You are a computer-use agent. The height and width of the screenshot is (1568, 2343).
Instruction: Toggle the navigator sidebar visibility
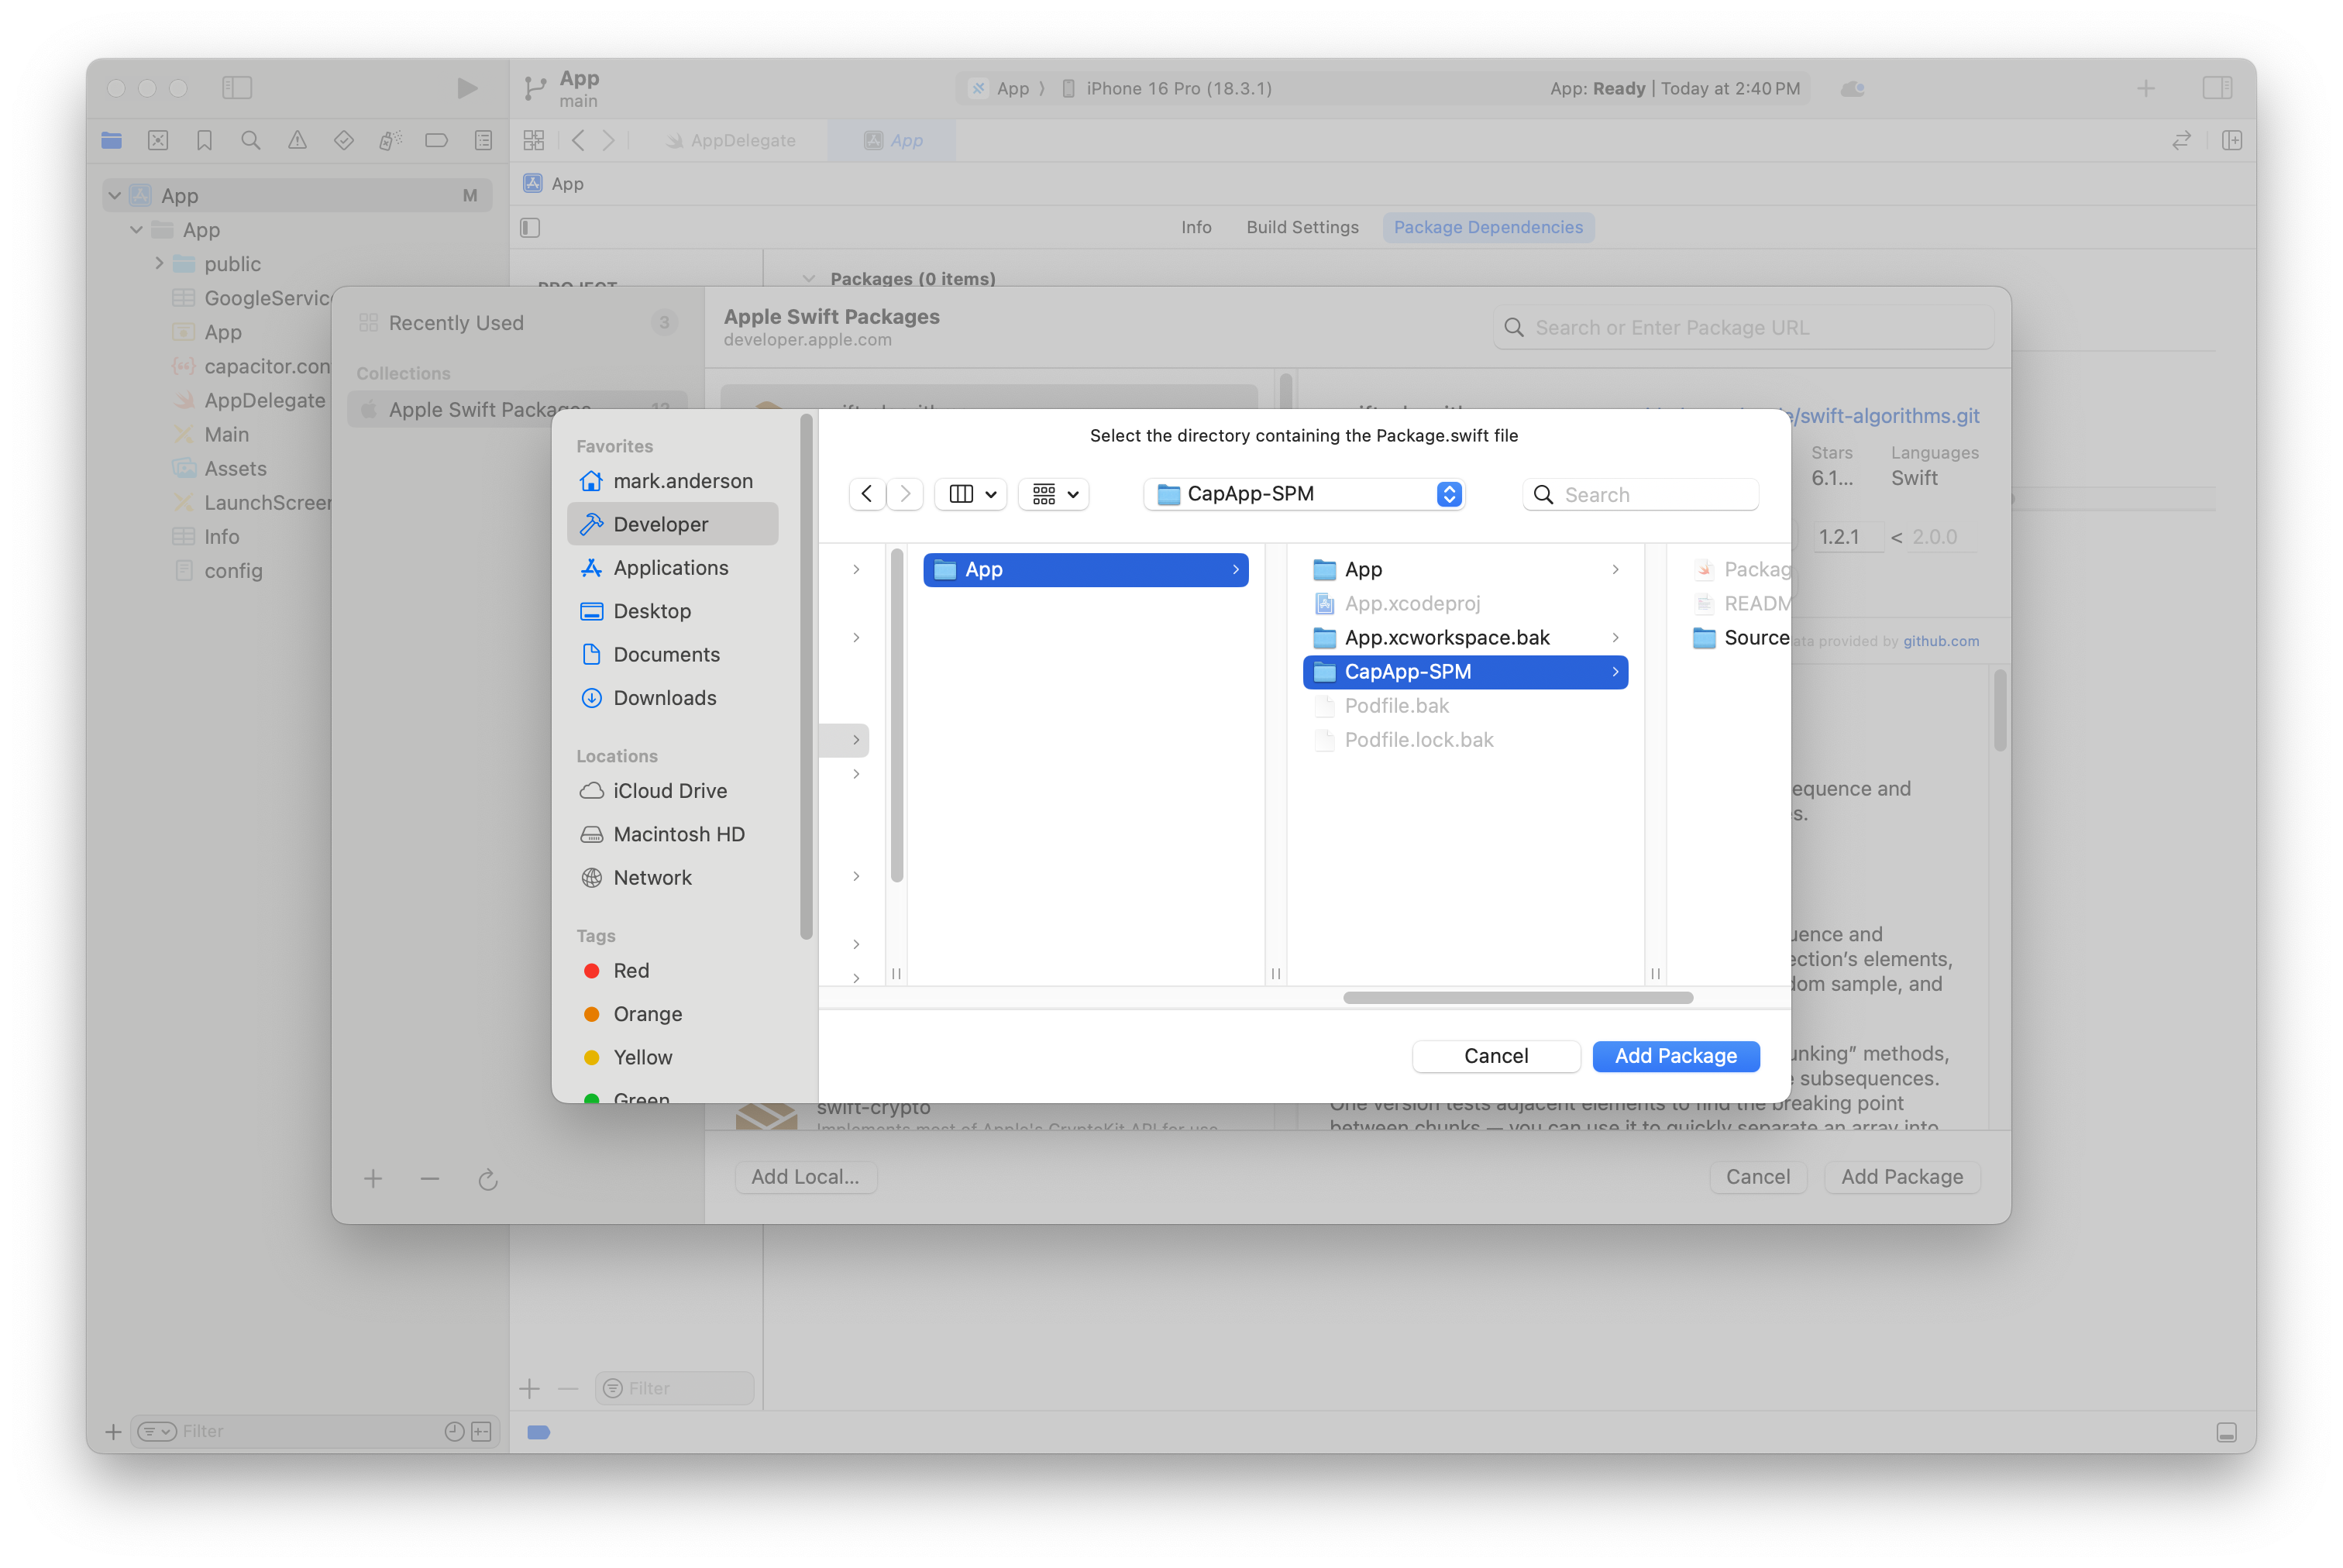[x=237, y=88]
